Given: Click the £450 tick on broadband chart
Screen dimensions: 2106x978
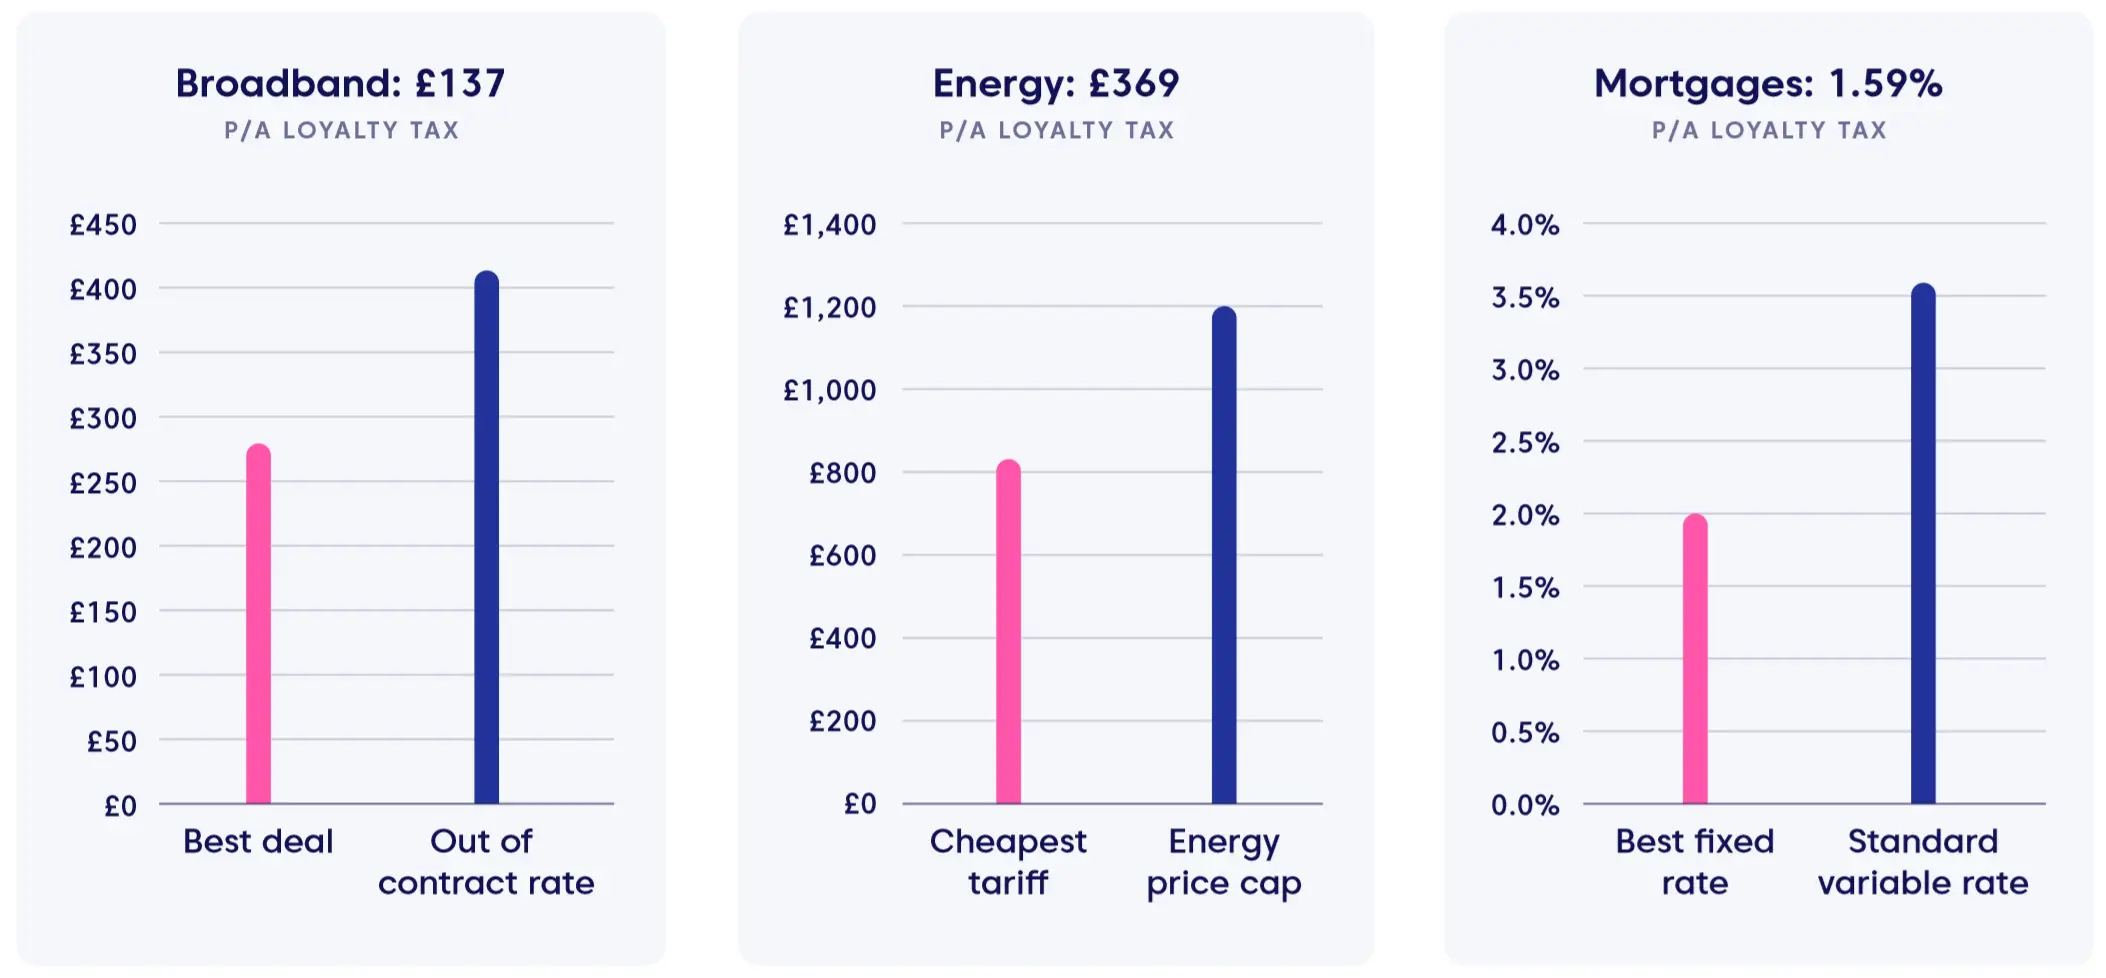Looking at the screenshot, I should point(103,225).
